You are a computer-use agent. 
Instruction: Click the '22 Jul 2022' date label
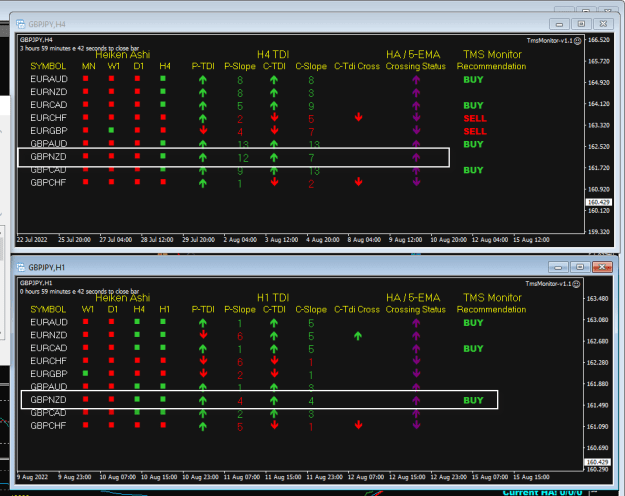click(x=32, y=240)
